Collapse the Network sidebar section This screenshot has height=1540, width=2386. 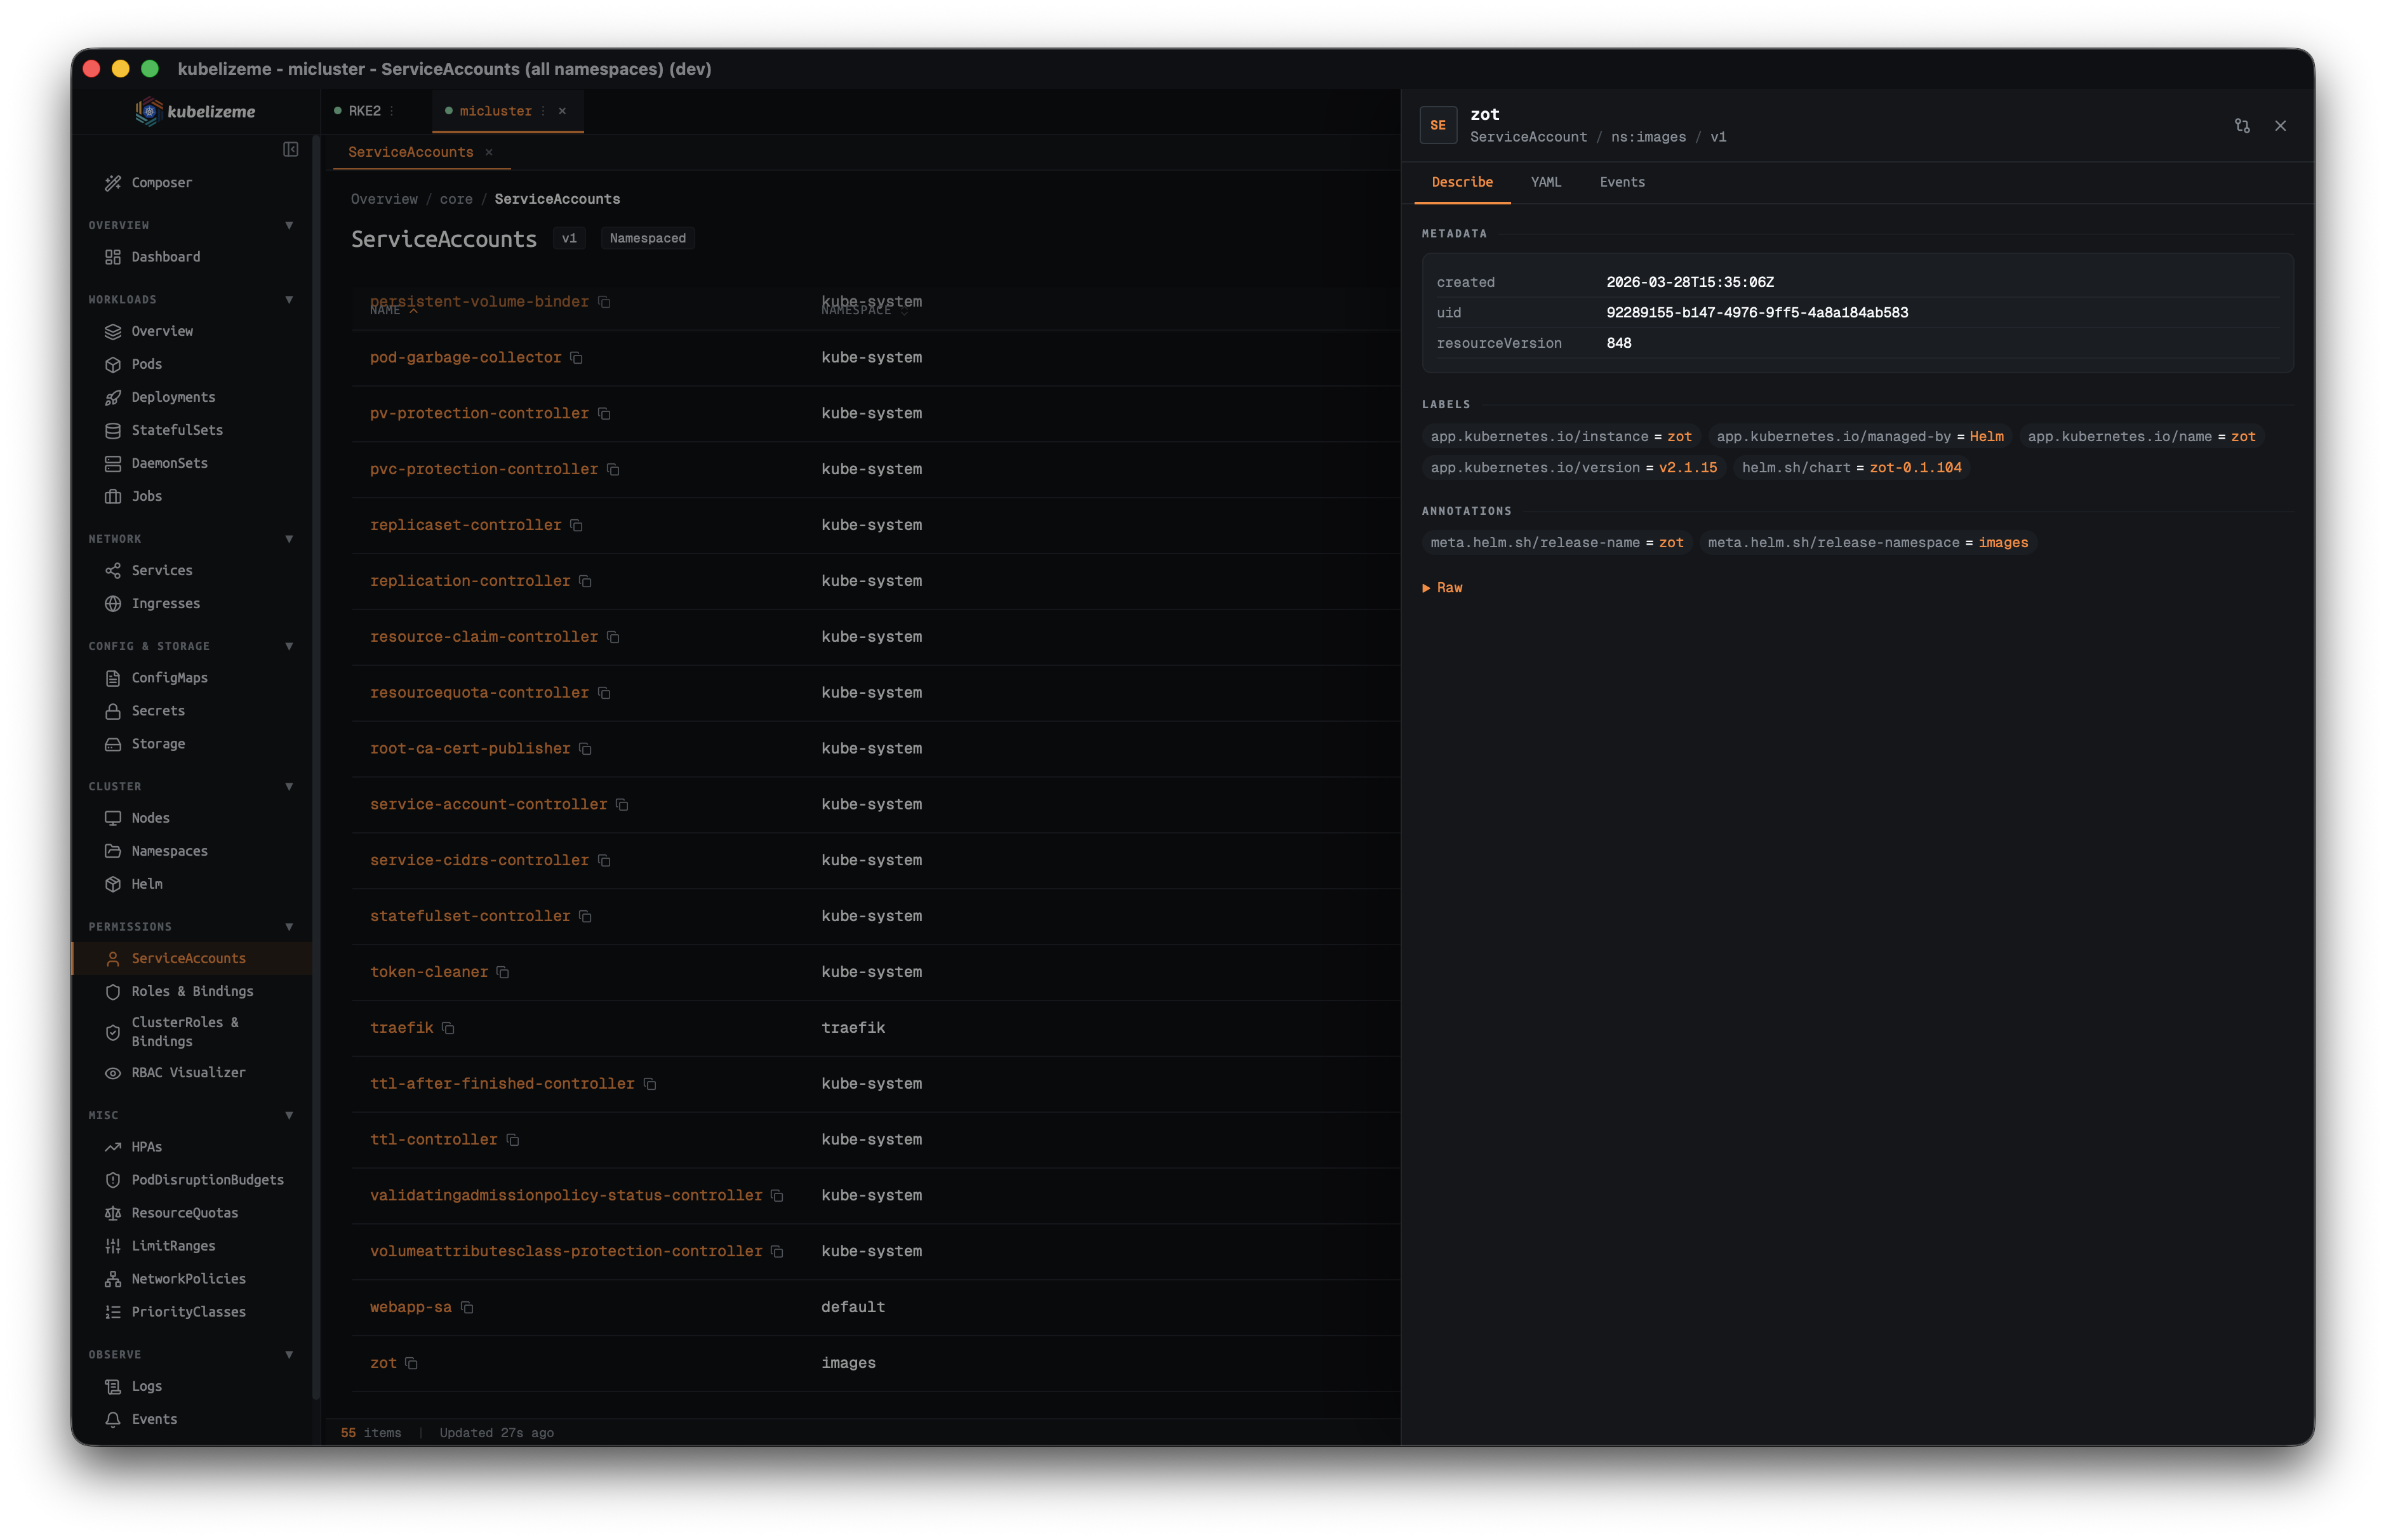pyautogui.click(x=289, y=539)
